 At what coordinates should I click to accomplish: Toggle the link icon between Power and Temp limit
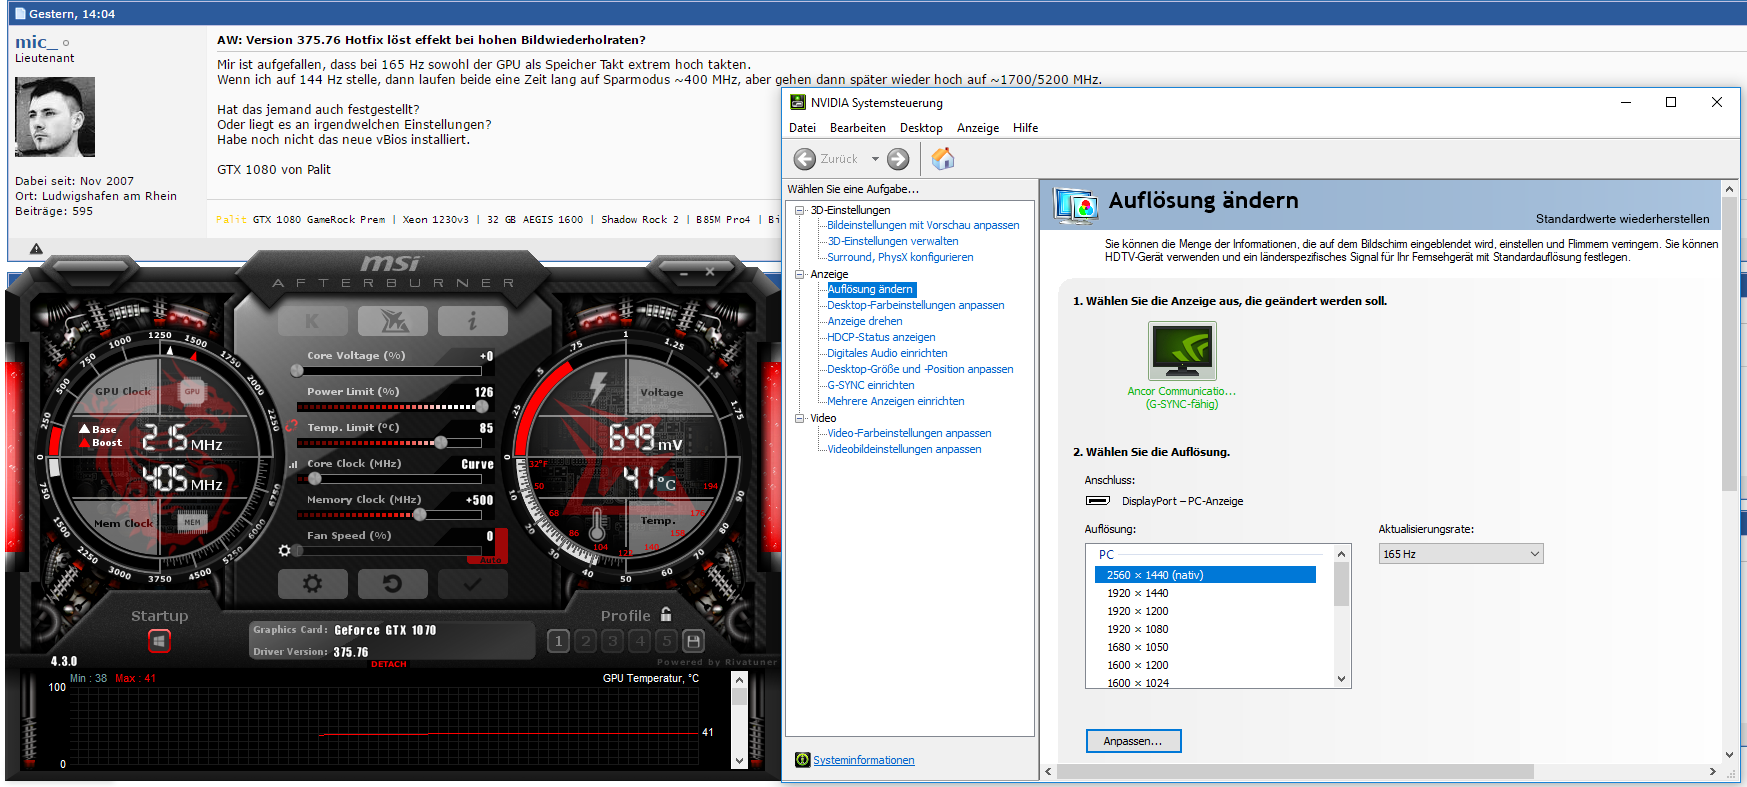point(292,426)
